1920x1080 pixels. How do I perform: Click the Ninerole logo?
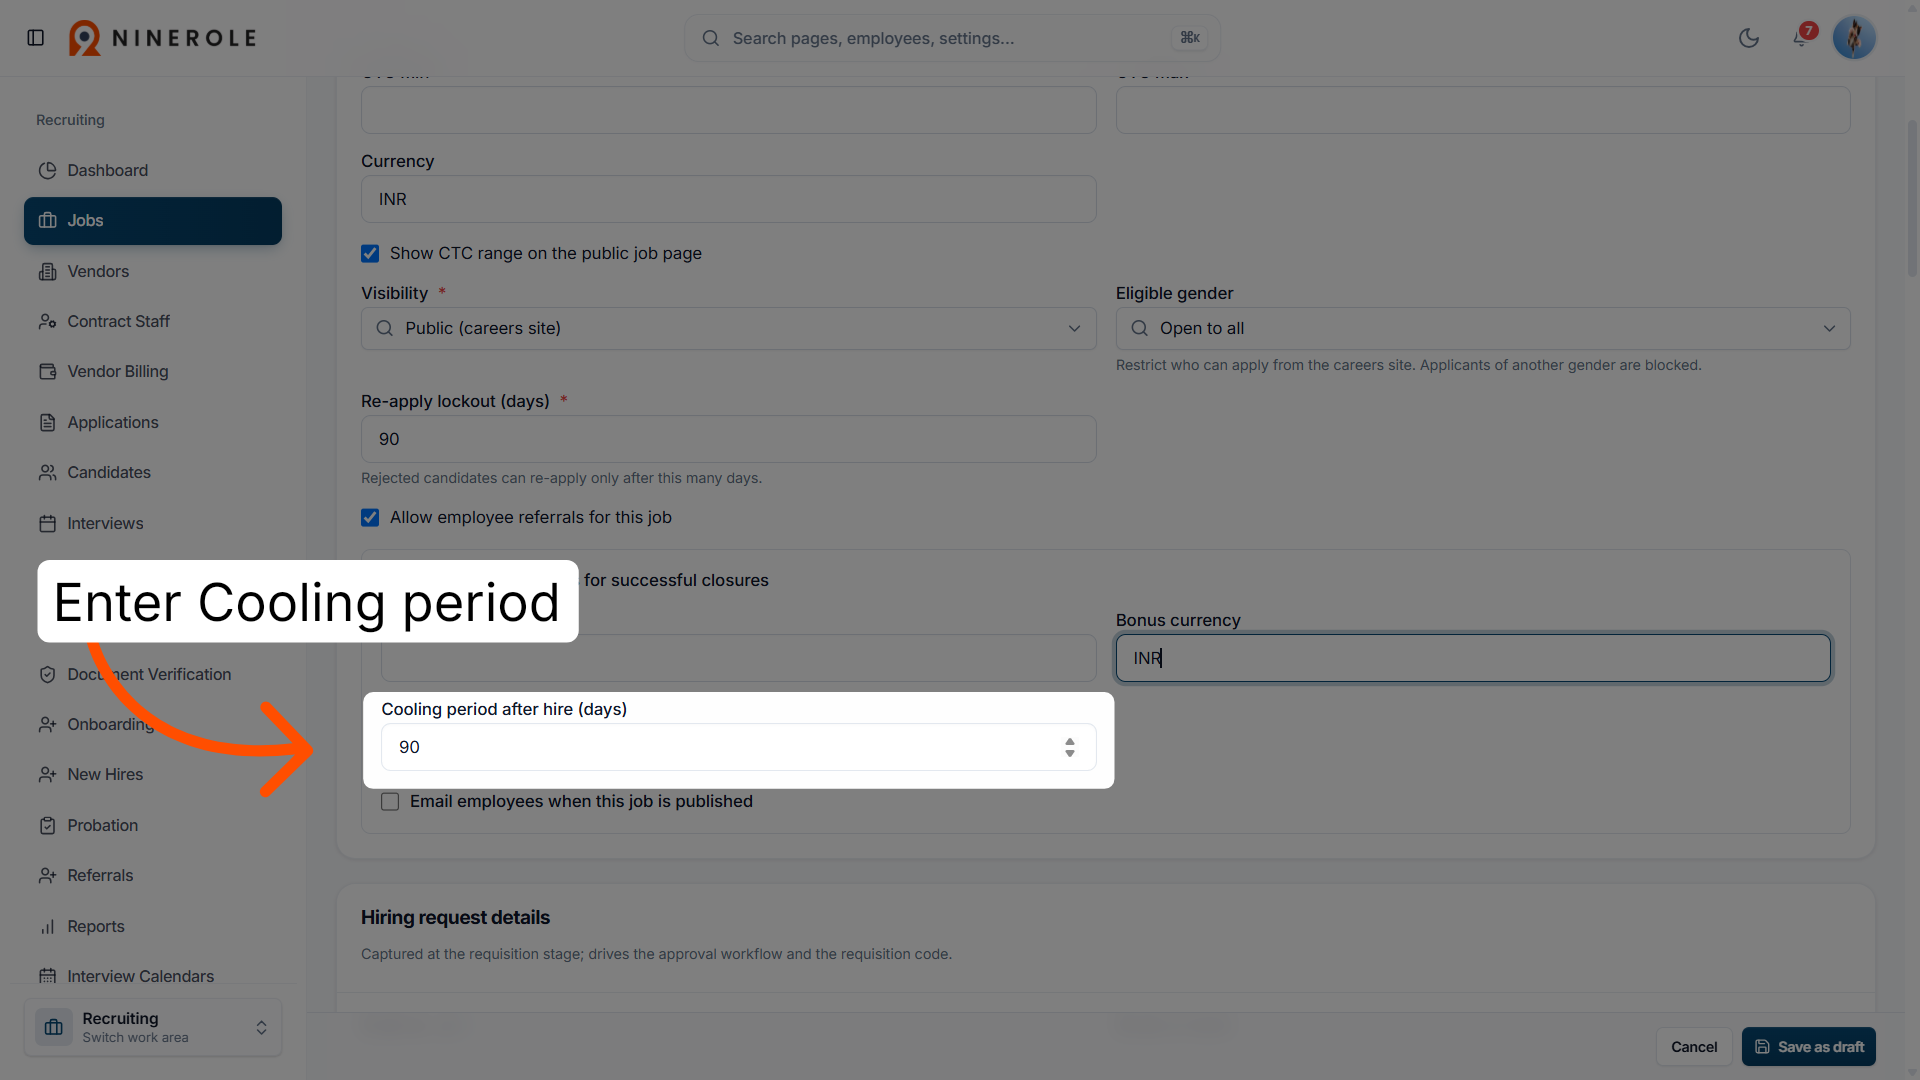pos(162,38)
